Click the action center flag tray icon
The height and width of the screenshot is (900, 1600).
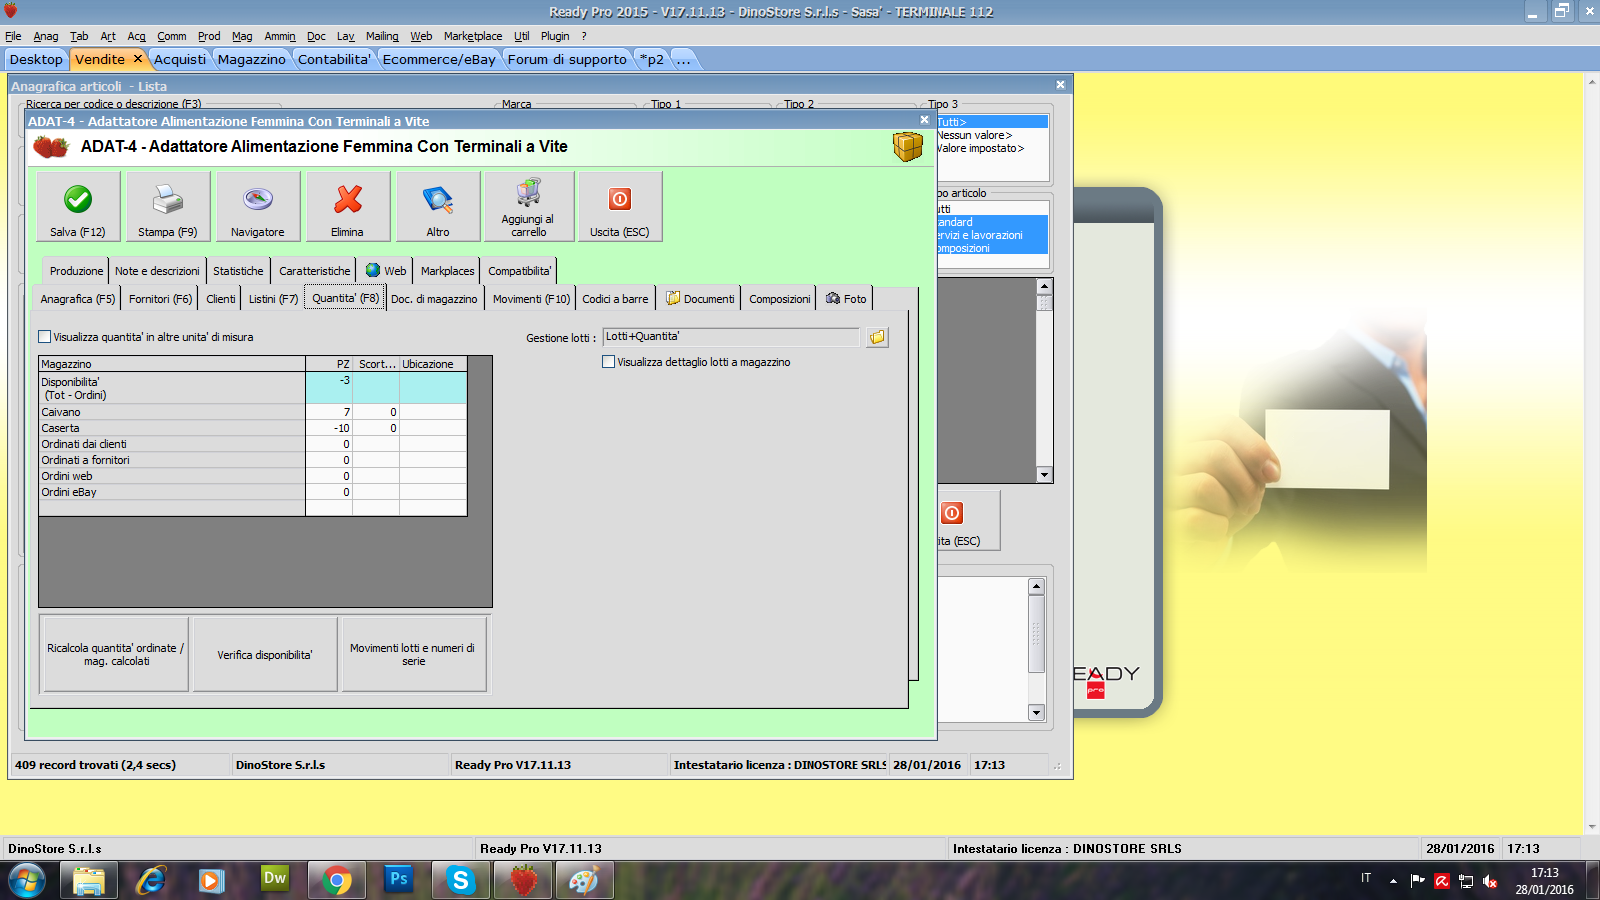(x=1417, y=881)
